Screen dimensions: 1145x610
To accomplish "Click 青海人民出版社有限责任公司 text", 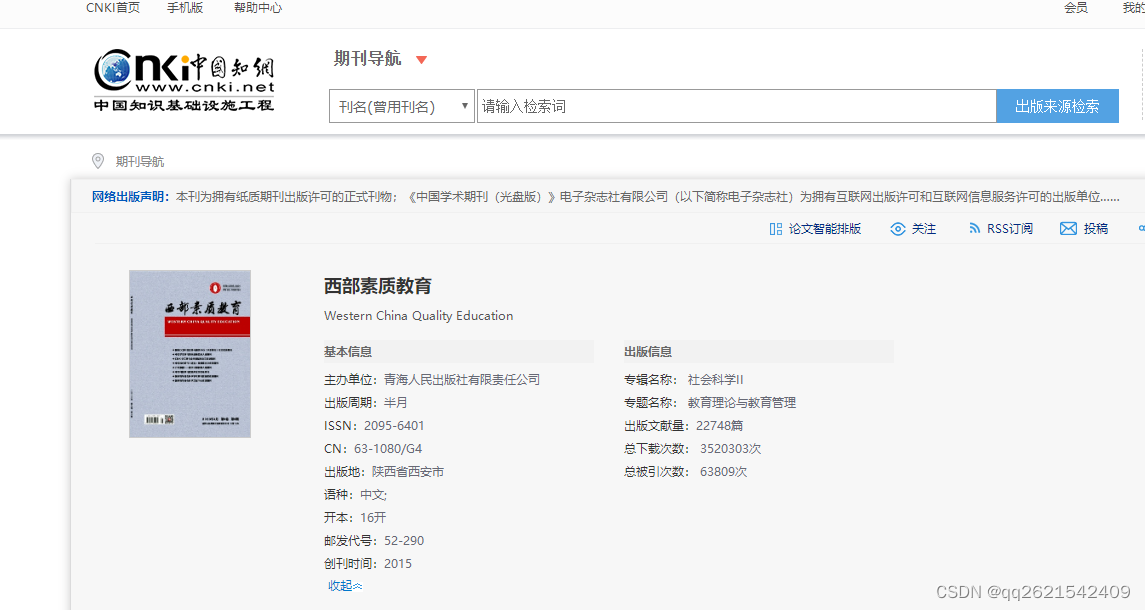I will pyautogui.click(x=462, y=380).
